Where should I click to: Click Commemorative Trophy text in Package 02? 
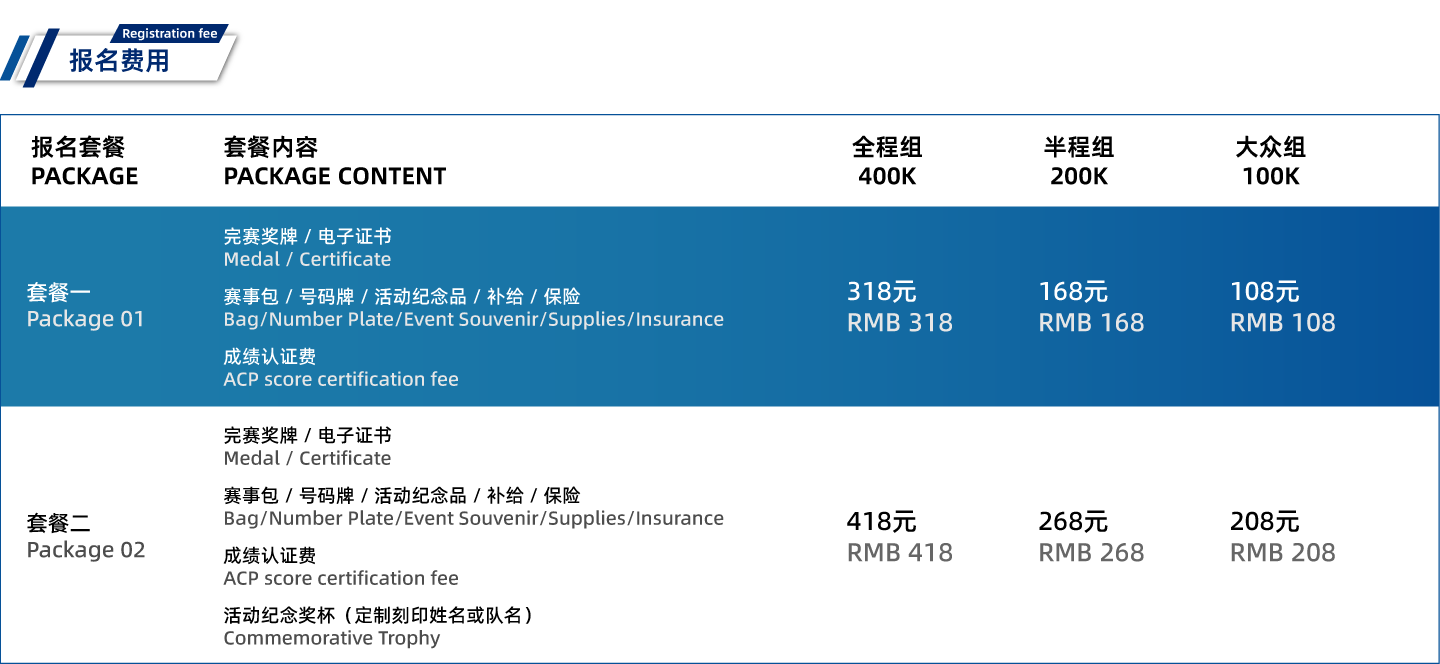point(332,638)
